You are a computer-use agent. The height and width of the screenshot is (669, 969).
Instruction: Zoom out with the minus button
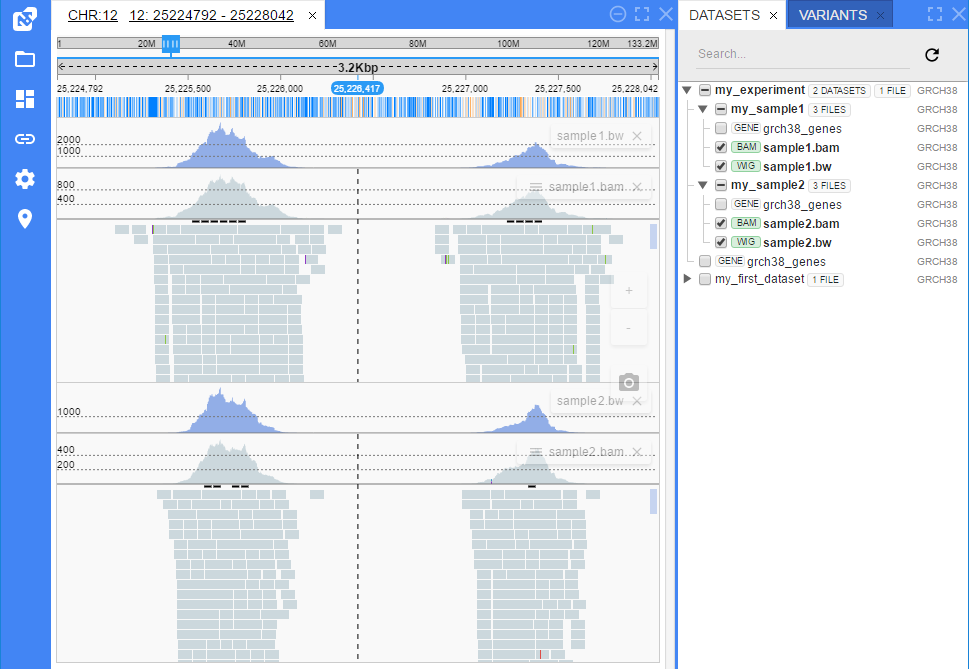628,328
